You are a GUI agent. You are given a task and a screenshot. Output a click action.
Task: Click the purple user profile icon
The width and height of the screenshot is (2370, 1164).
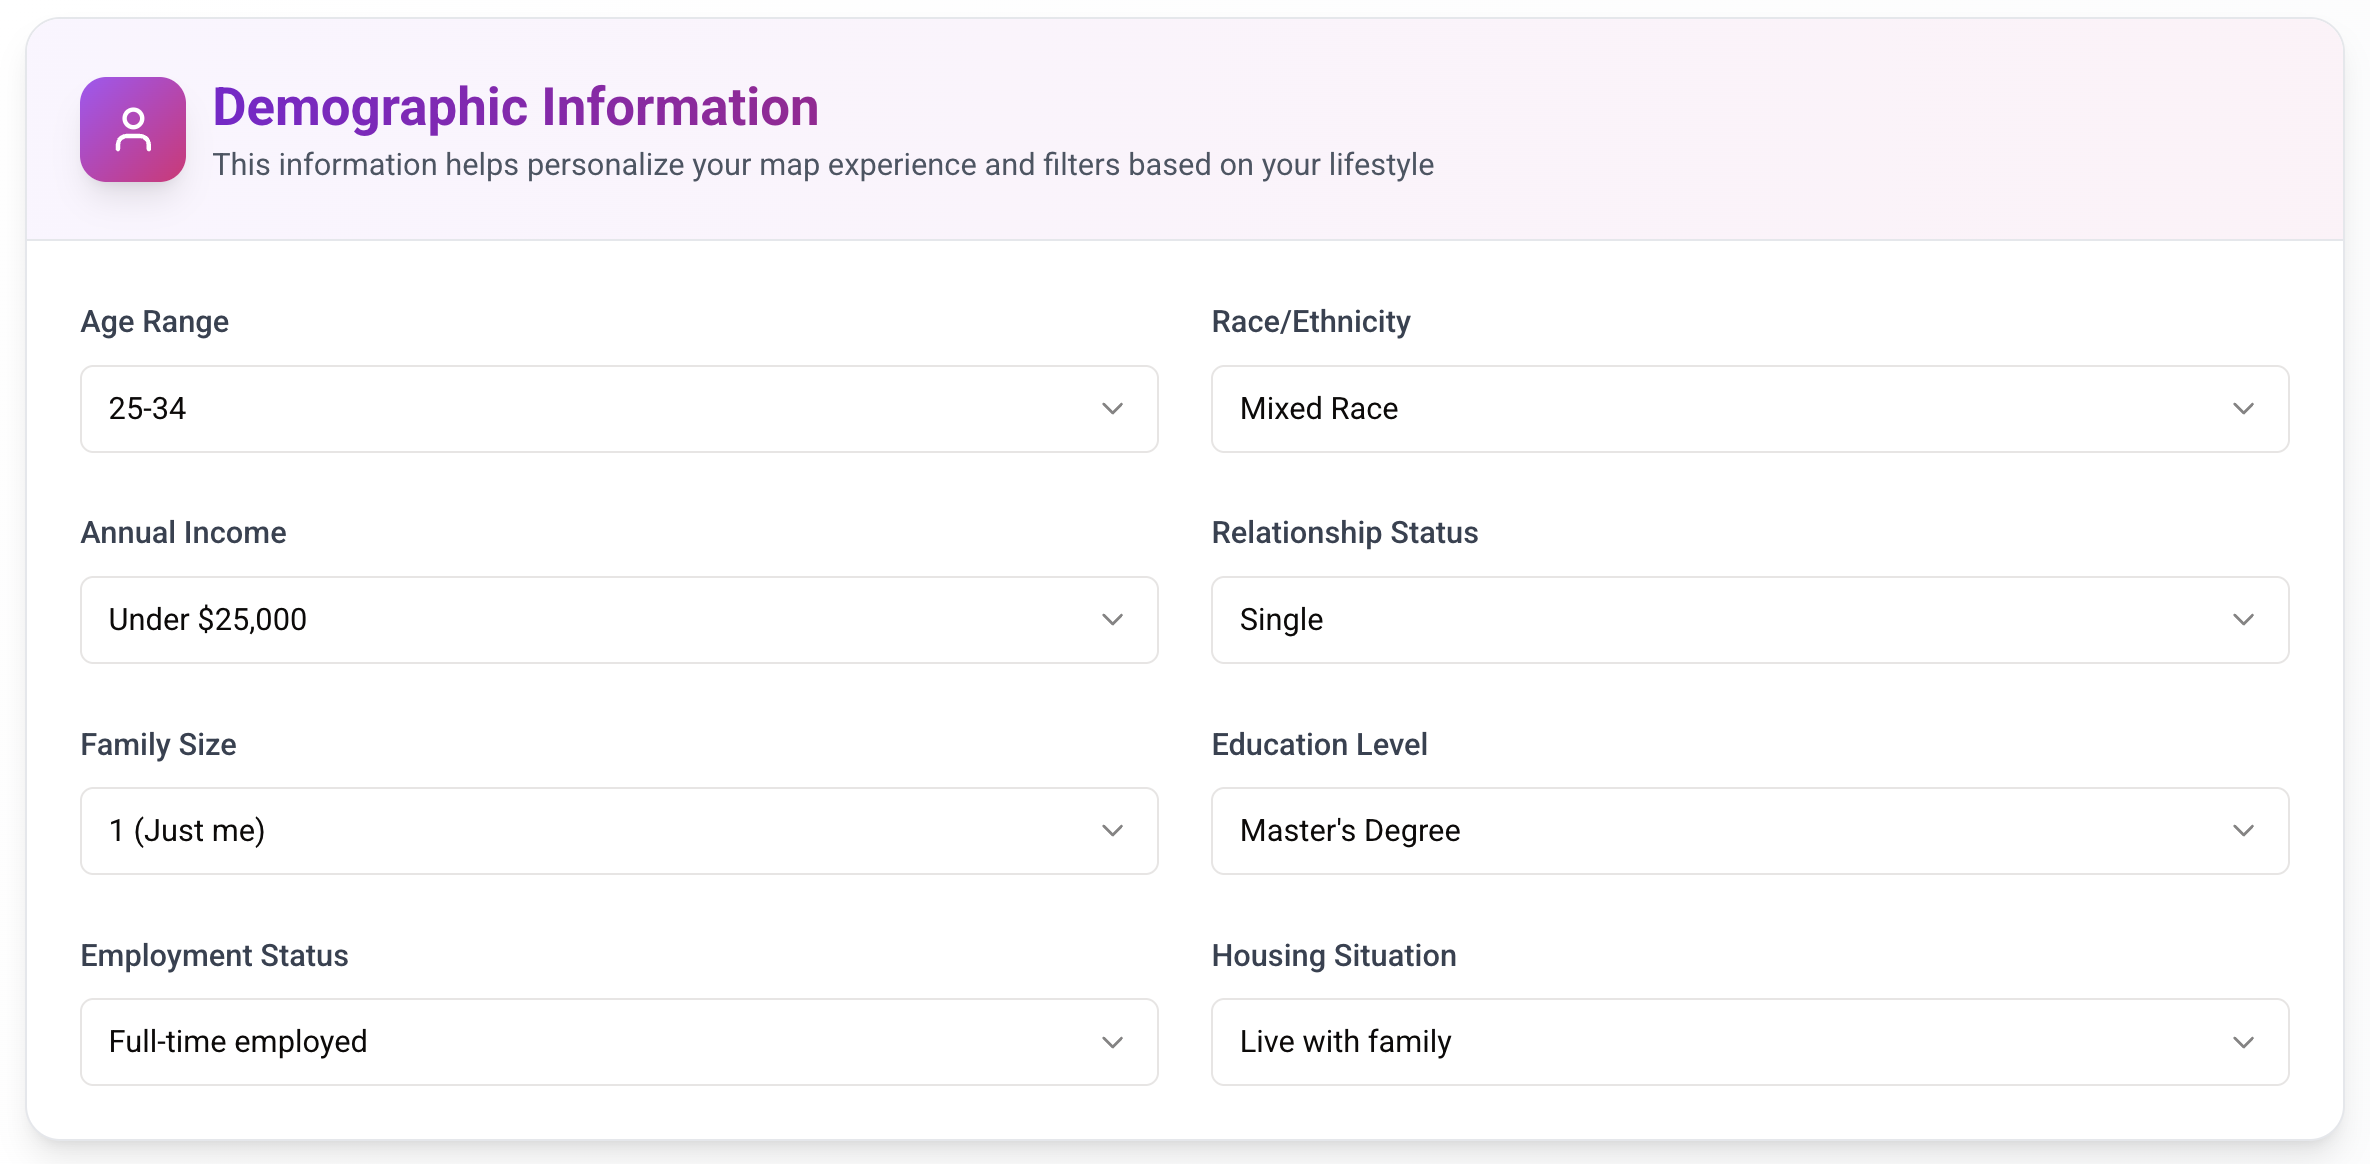[133, 130]
